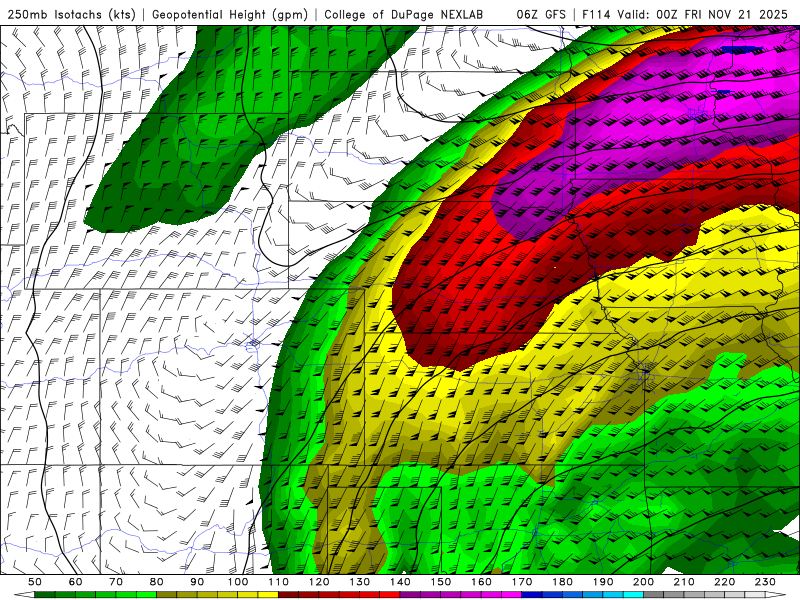Click the 'College of DuPage NEXLAB' credit
This screenshot has width=800, height=600.
coord(404,15)
